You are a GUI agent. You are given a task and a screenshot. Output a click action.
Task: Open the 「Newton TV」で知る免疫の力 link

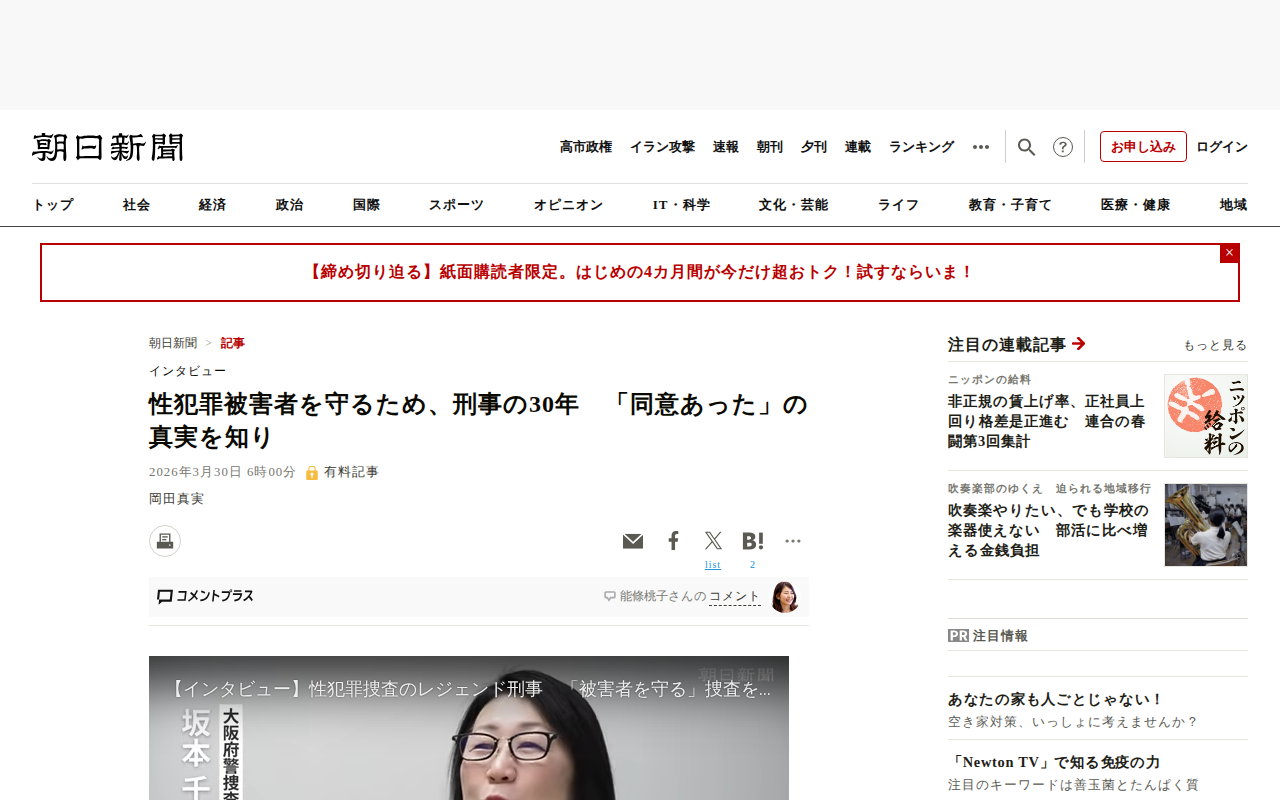pyautogui.click(x=1054, y=763)
